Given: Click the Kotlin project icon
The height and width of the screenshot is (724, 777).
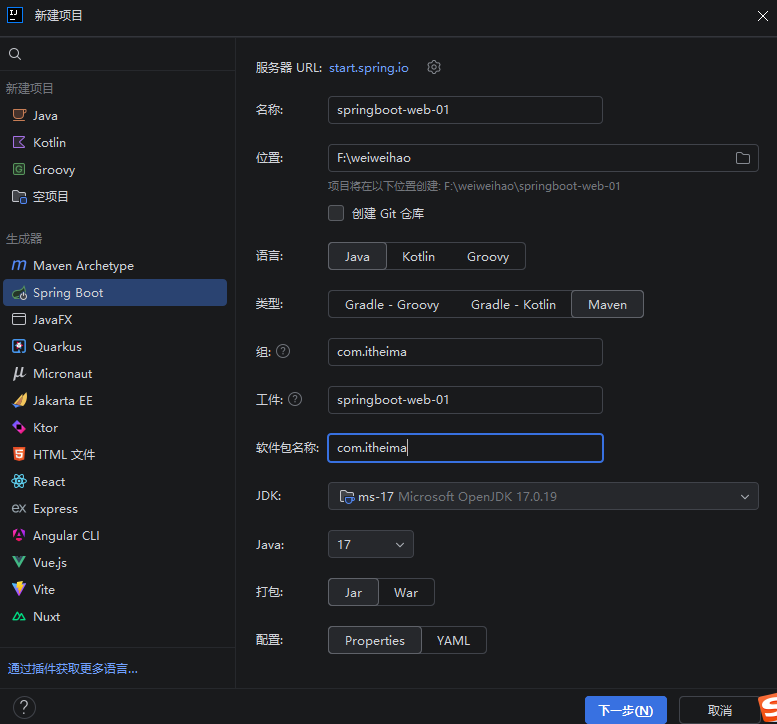Looking at the screenshot, I should pyautogui.click(x=19, y=142).
